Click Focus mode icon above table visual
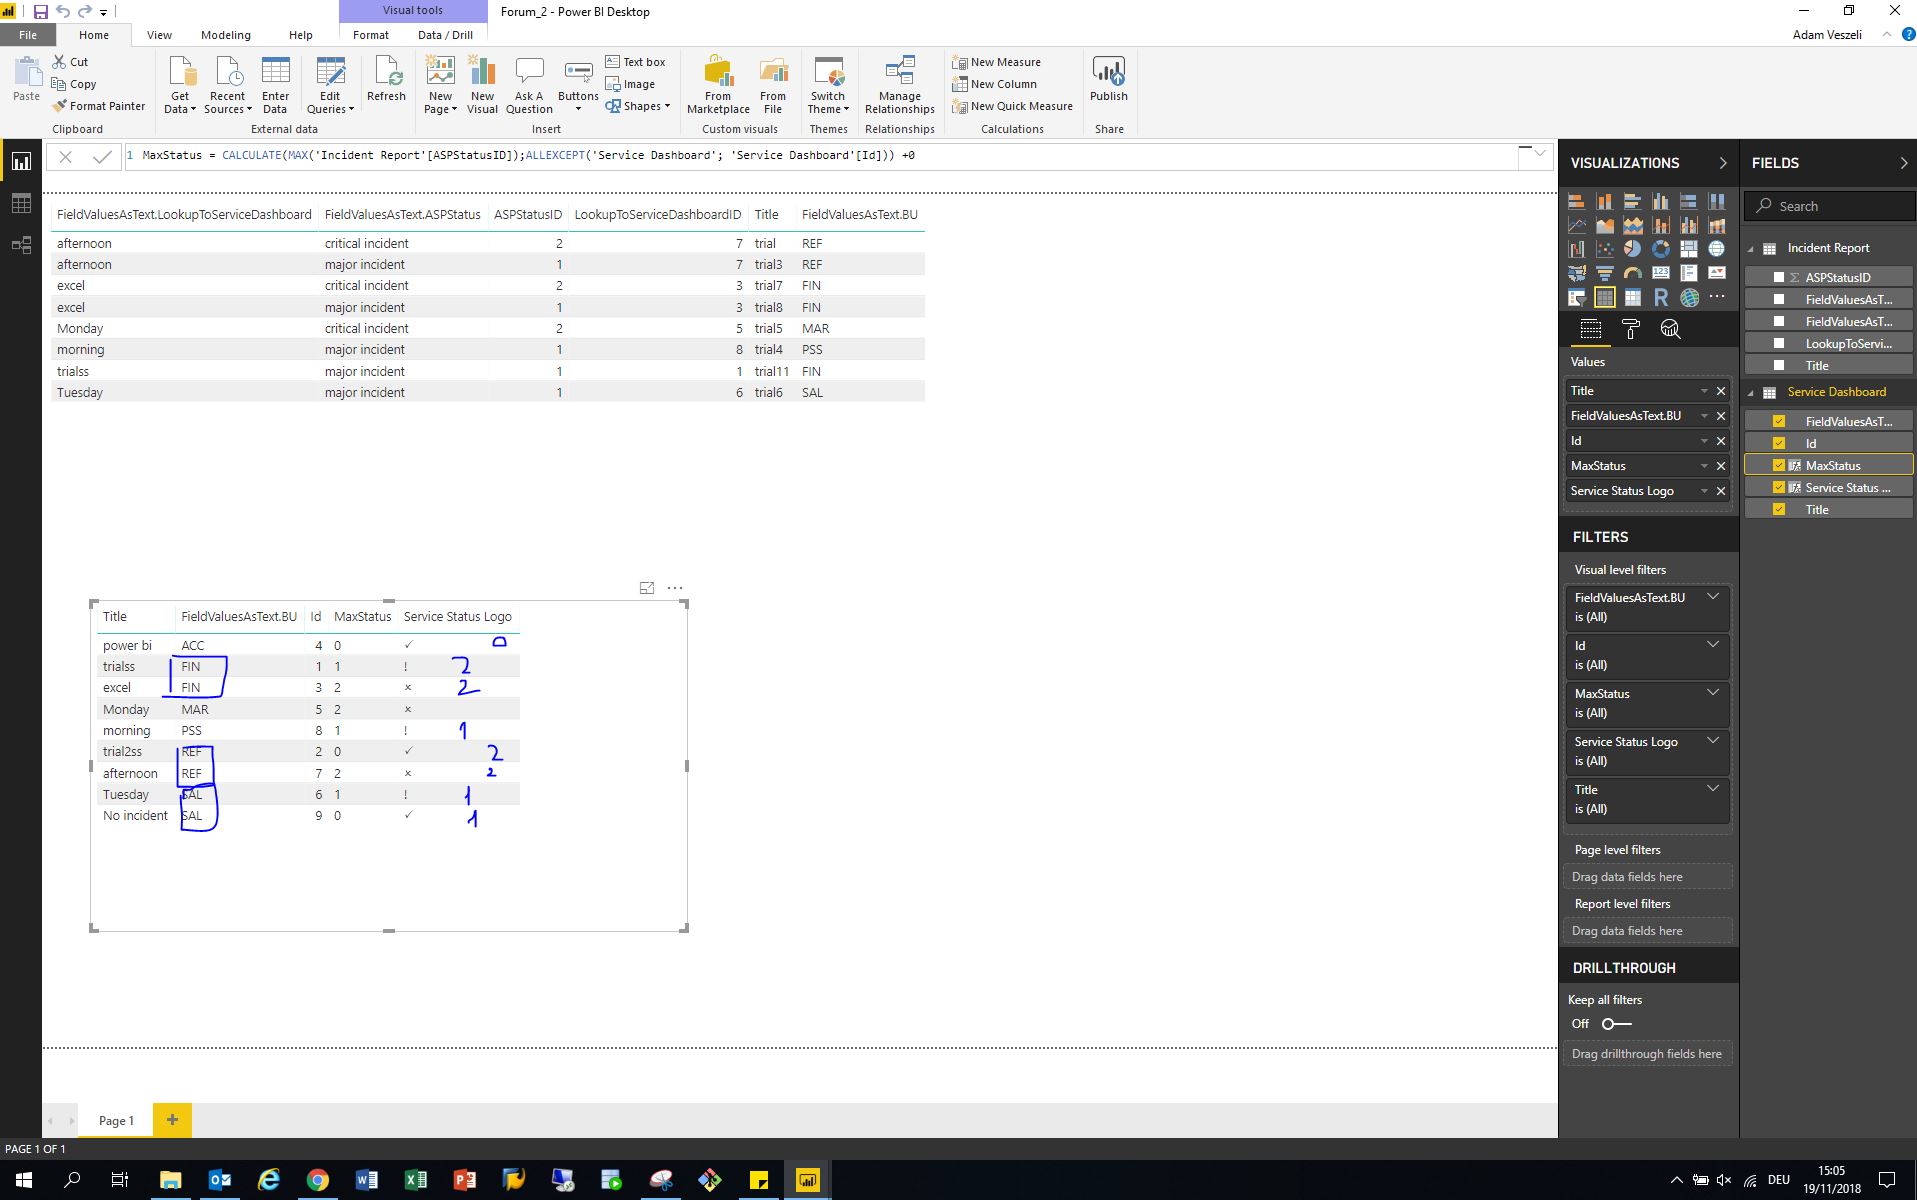This screenshot has height=1200, width=1917. pos(647,588)
